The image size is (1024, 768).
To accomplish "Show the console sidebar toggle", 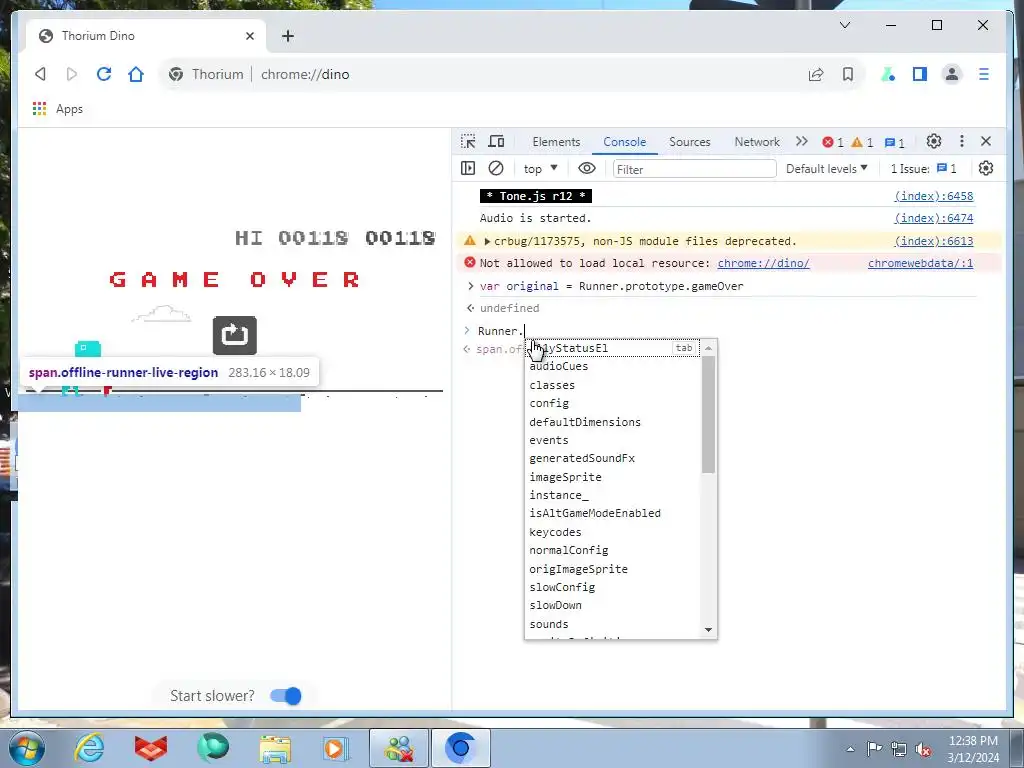I will click(x=468, y=168).
